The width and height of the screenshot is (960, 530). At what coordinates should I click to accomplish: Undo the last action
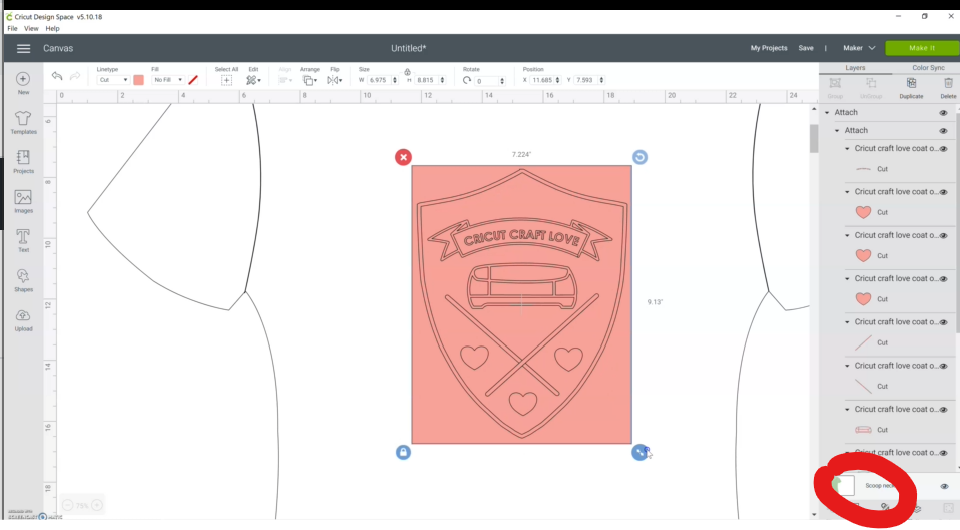(x=57, y=76)
